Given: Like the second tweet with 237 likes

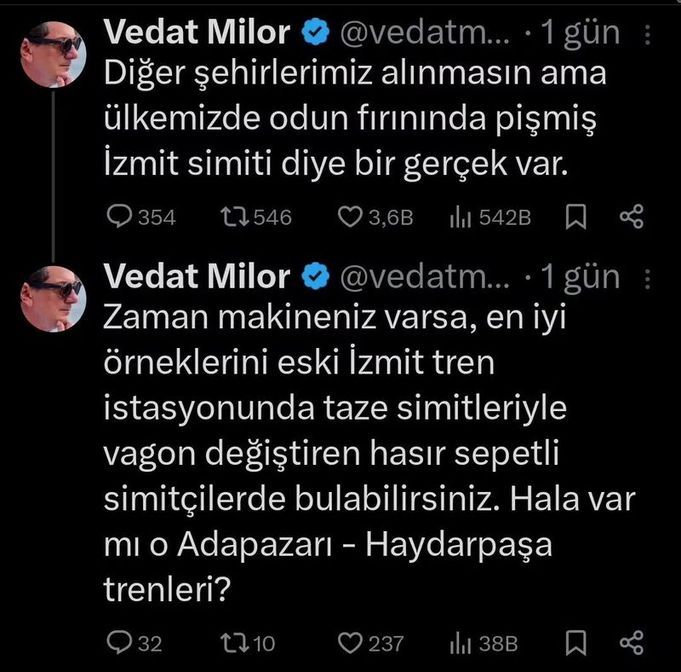Looking at the screenshot, I should [x=349, y=642].
